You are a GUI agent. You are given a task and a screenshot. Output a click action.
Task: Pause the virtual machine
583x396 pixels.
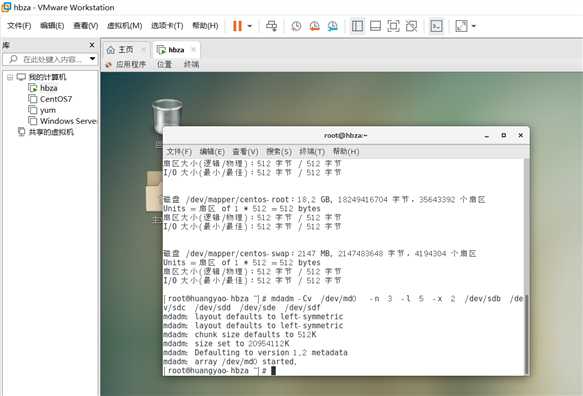point(237,26)
